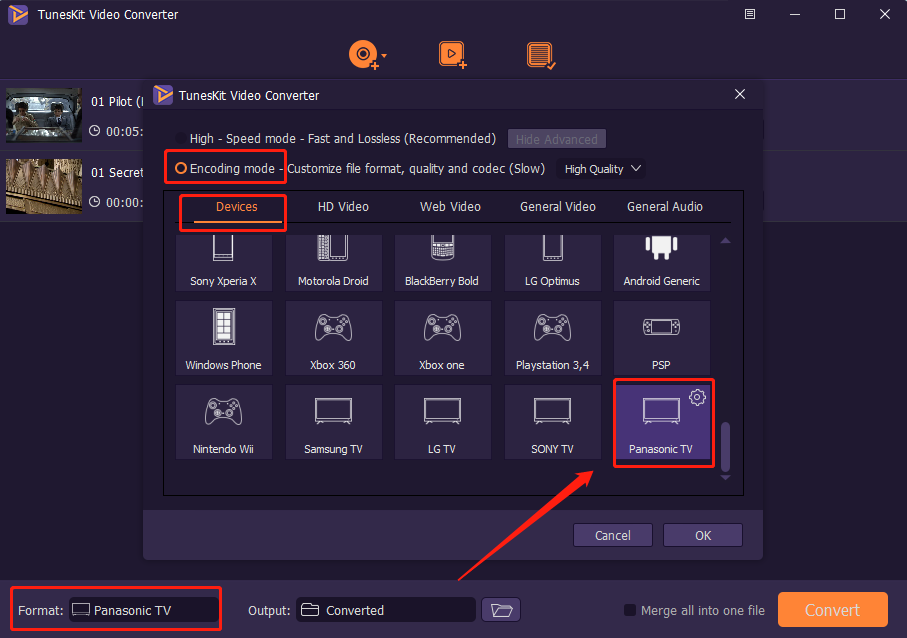Choose the Playstation 3,4 preset
Screen dimensions: 907x638
coord(552,338)
